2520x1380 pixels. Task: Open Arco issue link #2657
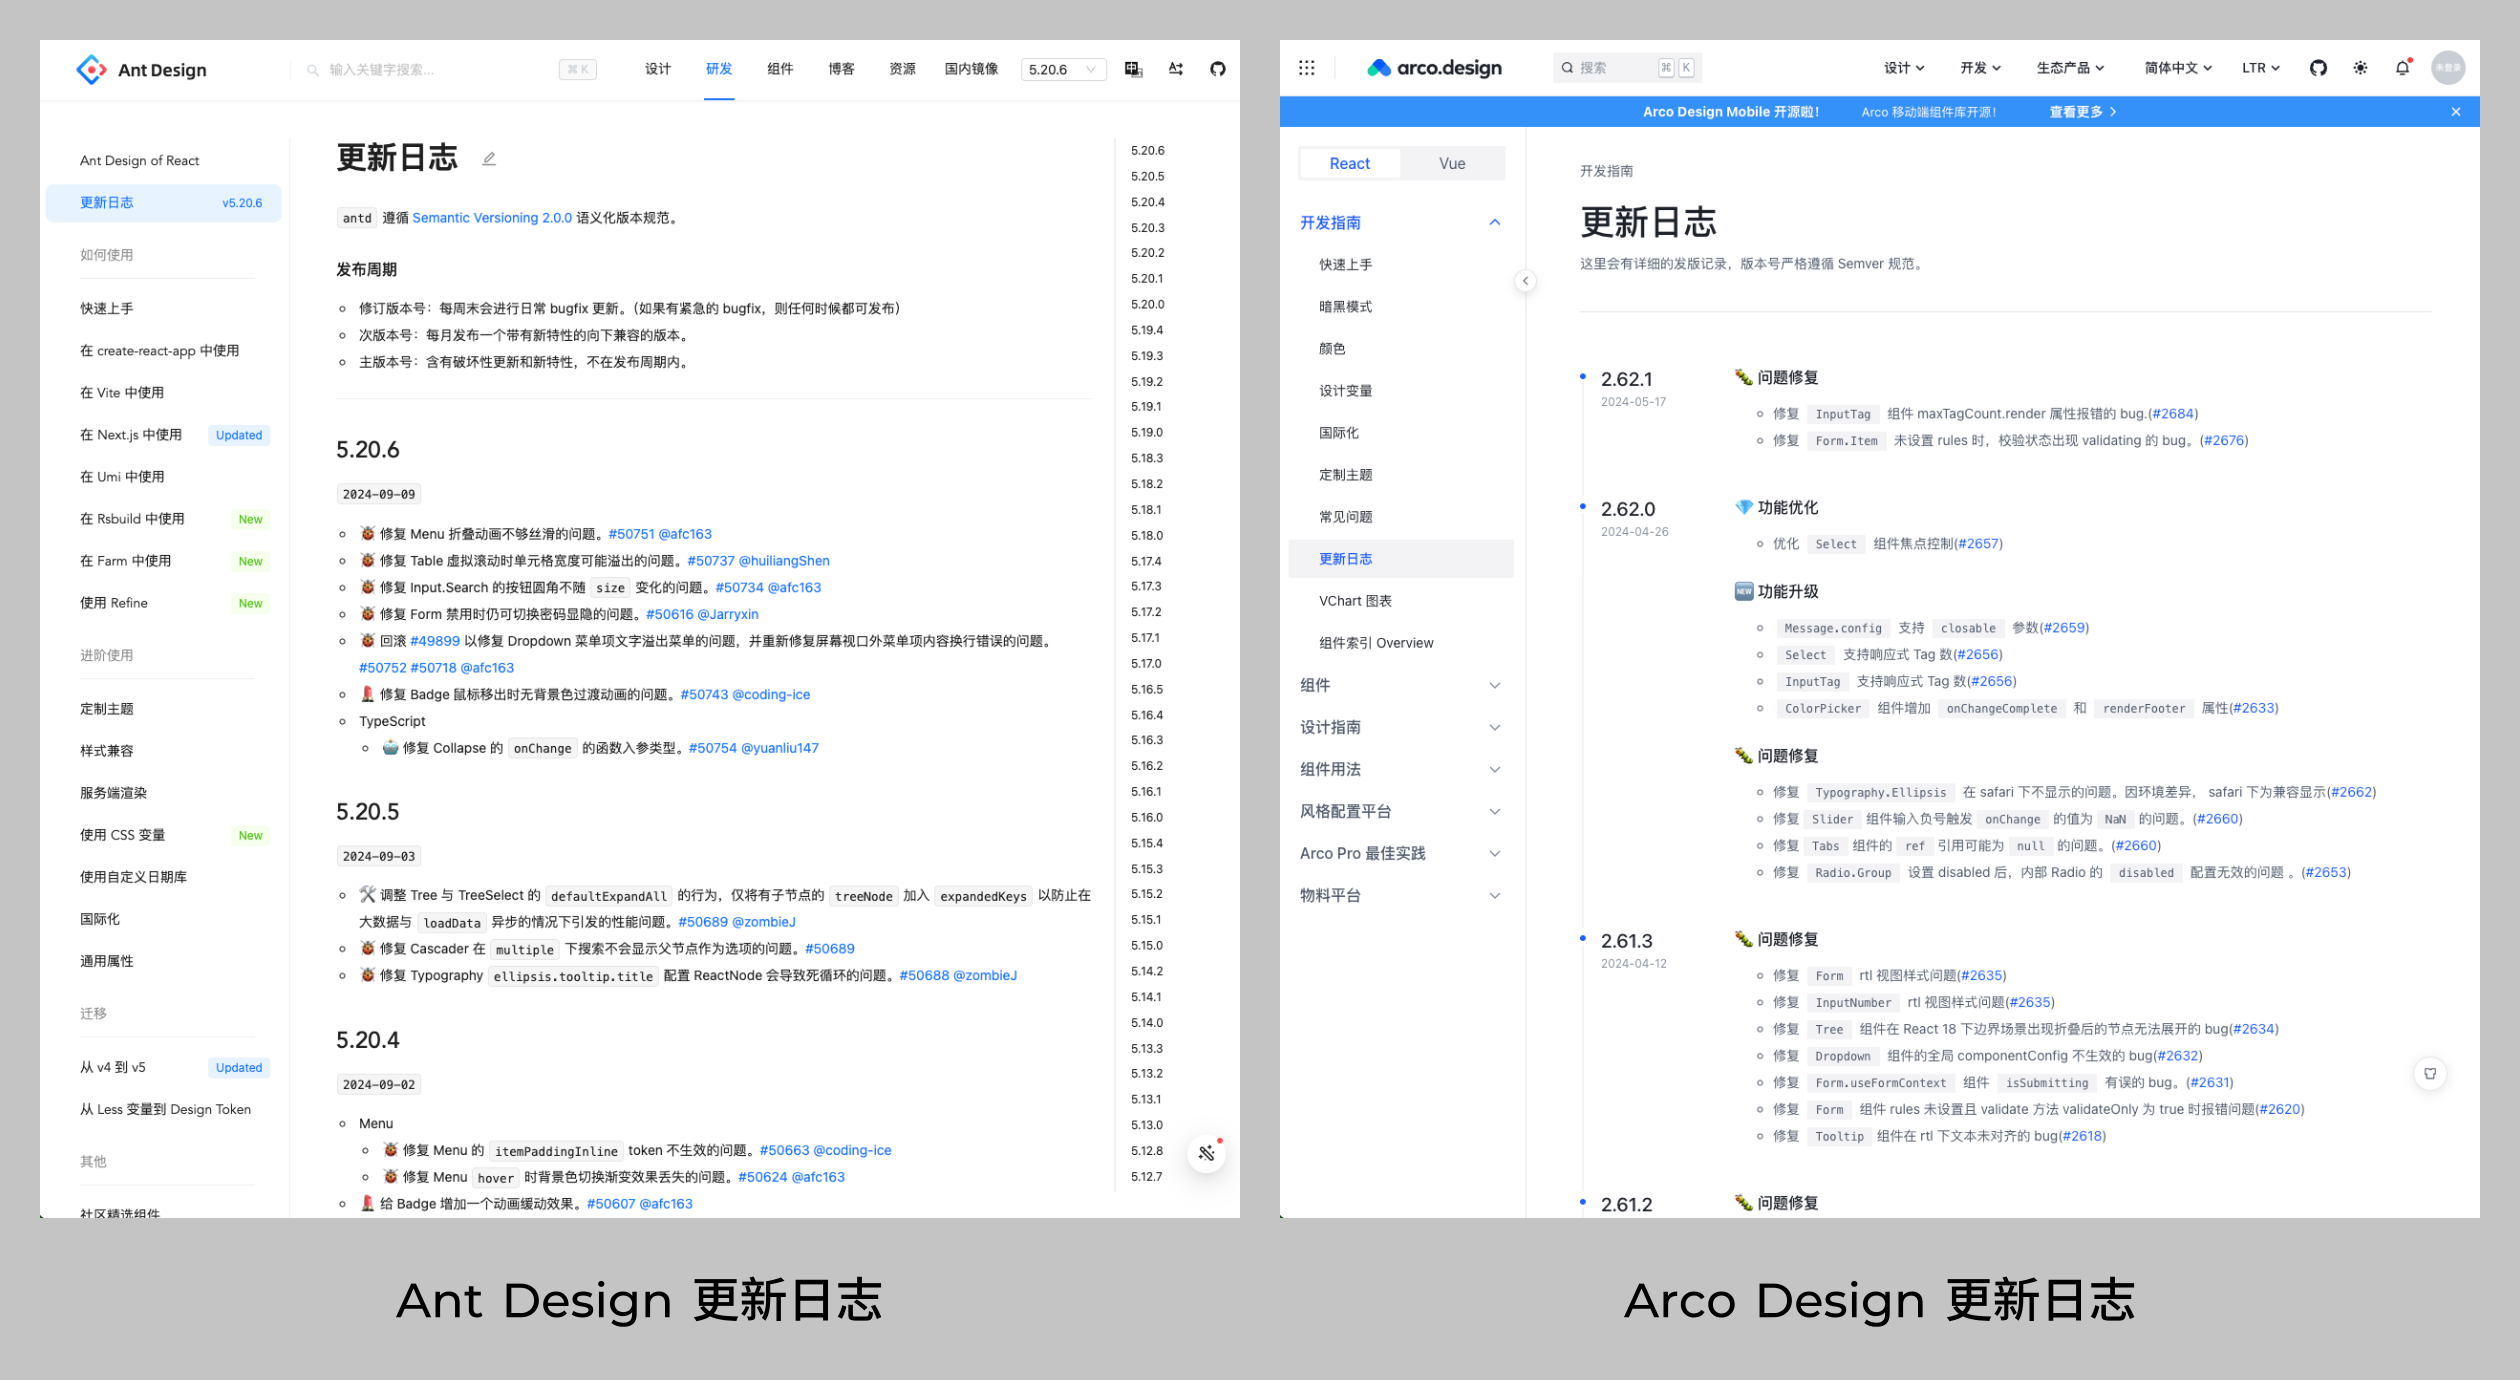(1978, 544)
